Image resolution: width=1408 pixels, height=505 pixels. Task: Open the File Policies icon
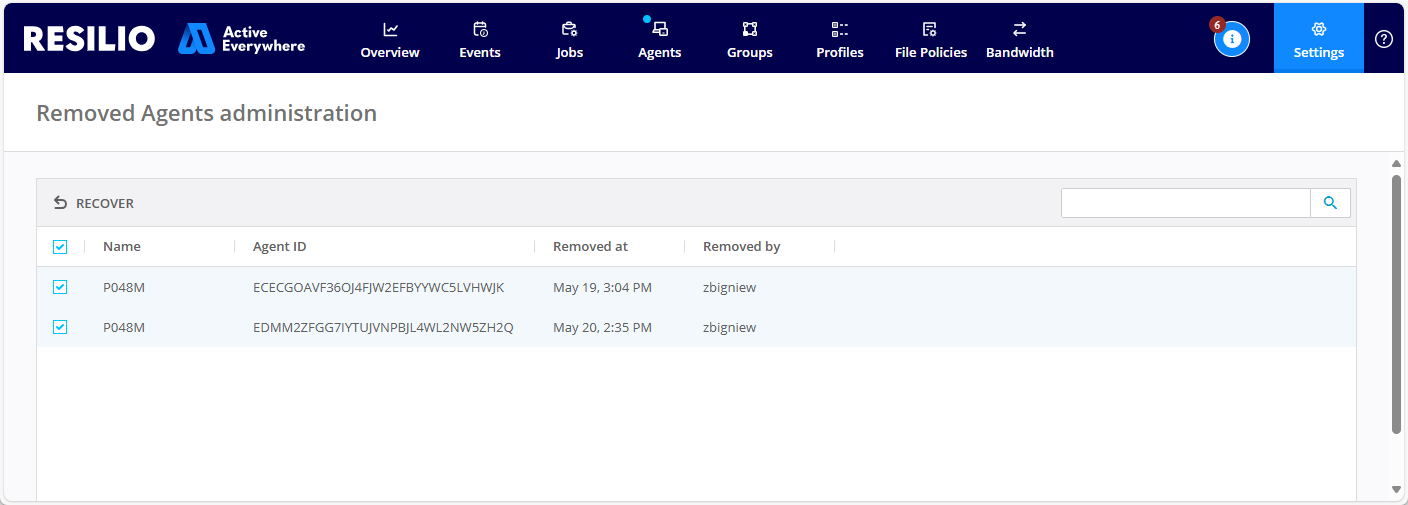click(930, 30)
